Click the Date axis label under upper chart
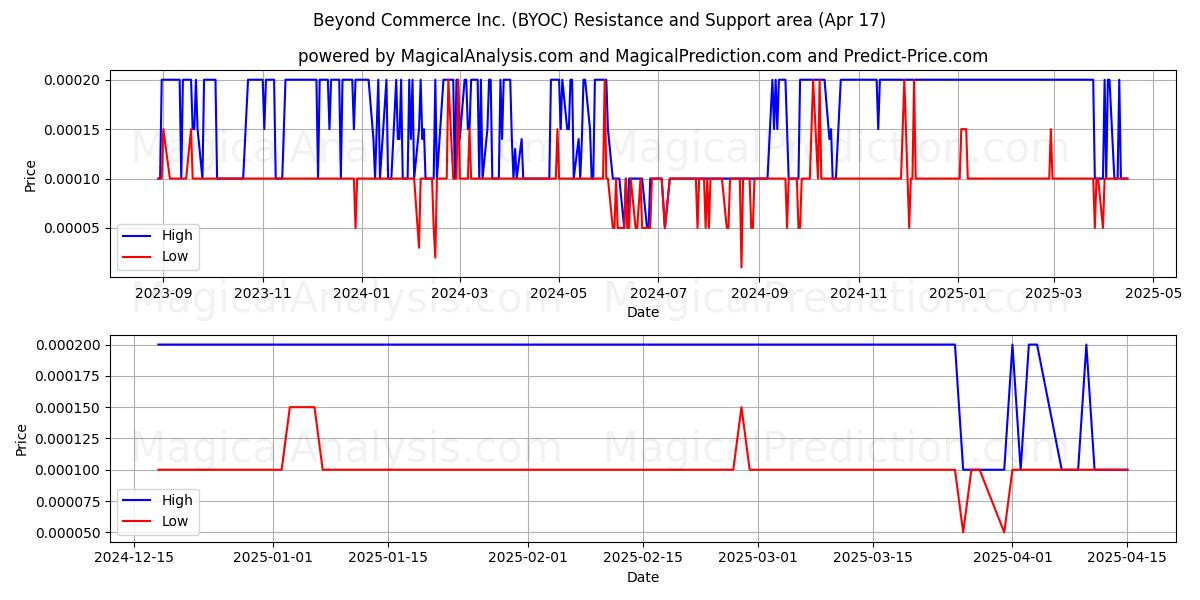 (643, 312)
